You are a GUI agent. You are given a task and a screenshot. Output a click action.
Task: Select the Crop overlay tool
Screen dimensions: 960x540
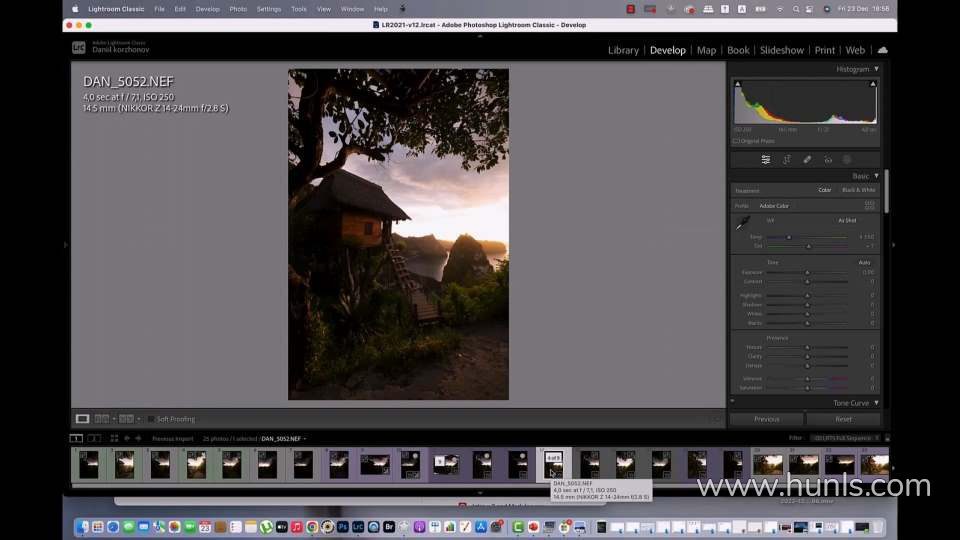click(x=787, y=160)
